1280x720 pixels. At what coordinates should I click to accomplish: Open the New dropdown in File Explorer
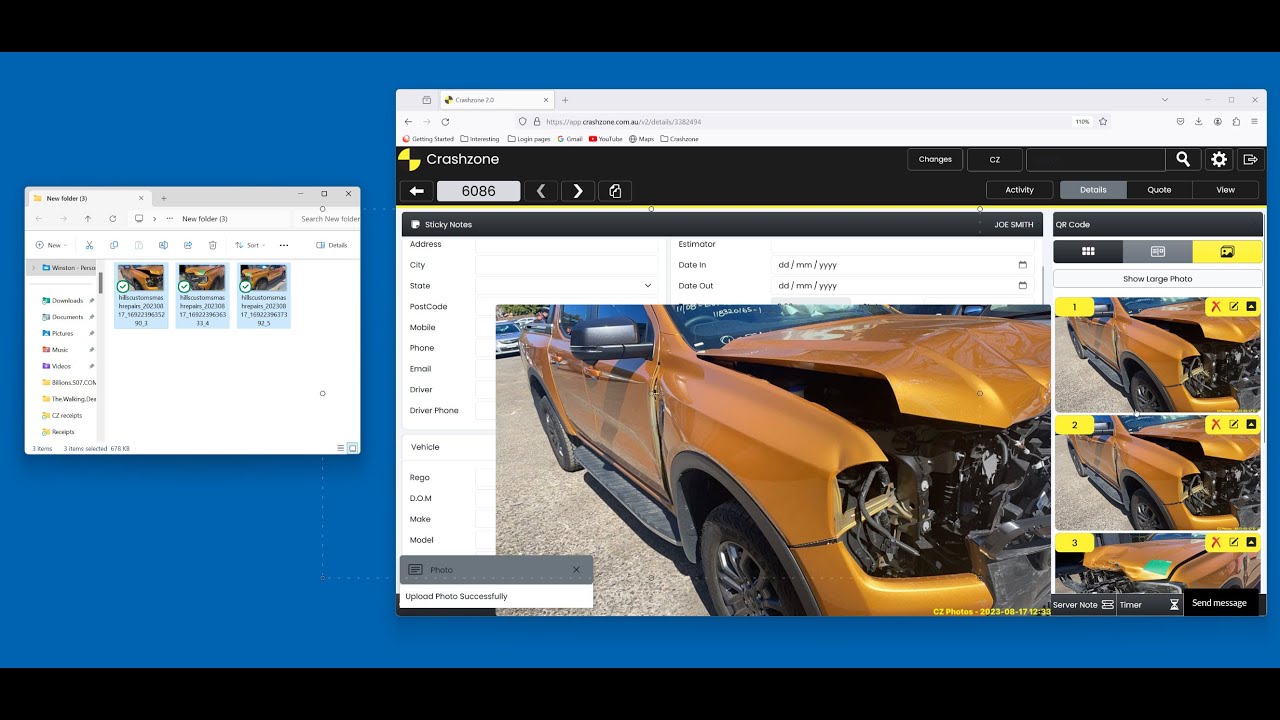[51, 245]
